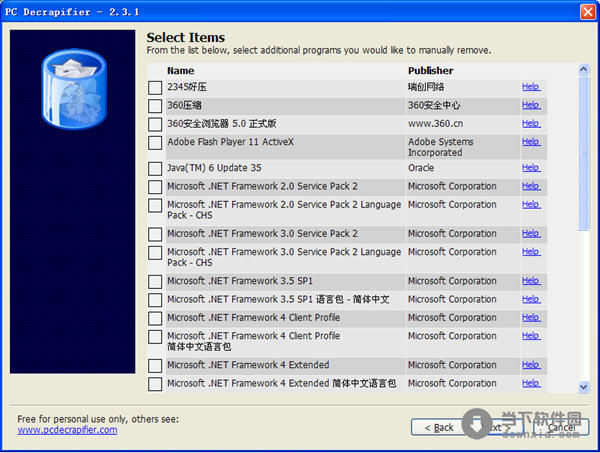Check .NET Framework 2.0 SP2 Language Pack CHS box
This screenshot has height=453, width=600.
pyautogui.click(x=155, y=205)
